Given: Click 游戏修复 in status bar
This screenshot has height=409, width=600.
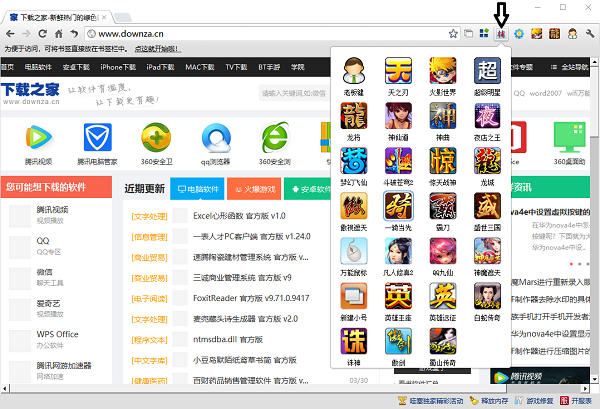Looking at the screenshot, I should pos(534,401).
